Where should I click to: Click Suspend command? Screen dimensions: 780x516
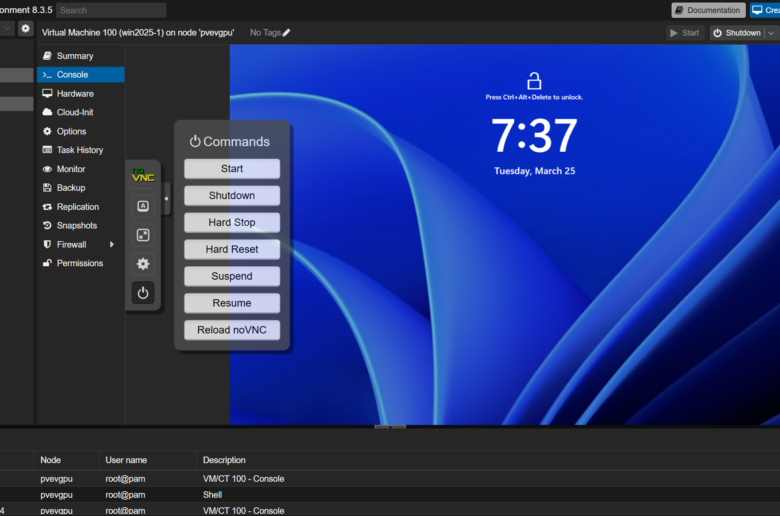click(232, 276)
